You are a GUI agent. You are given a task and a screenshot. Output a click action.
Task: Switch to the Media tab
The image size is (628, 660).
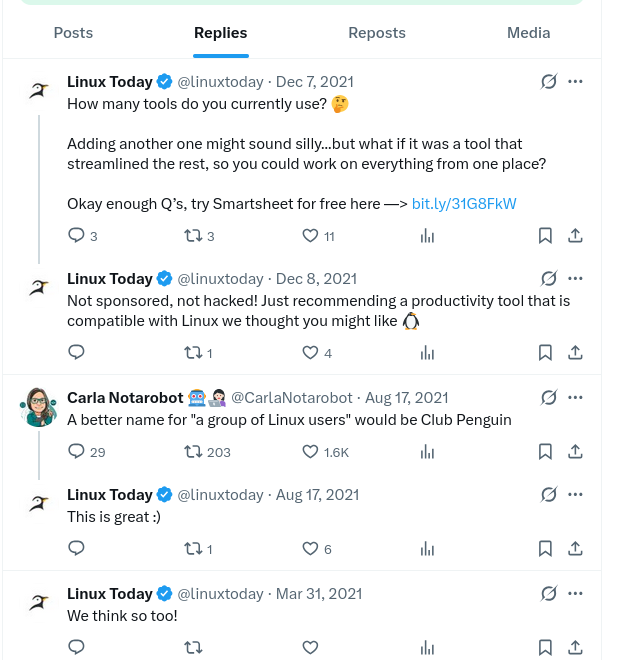pyautogui.click(x=529, y=33)
